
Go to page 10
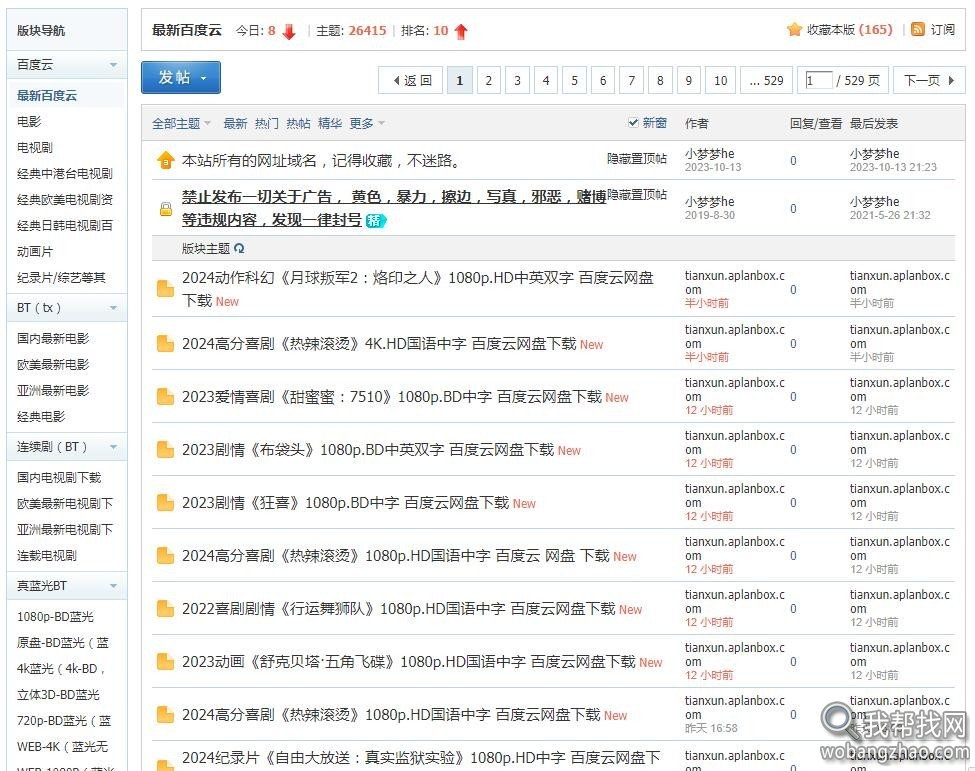click(x=721, y=80)
